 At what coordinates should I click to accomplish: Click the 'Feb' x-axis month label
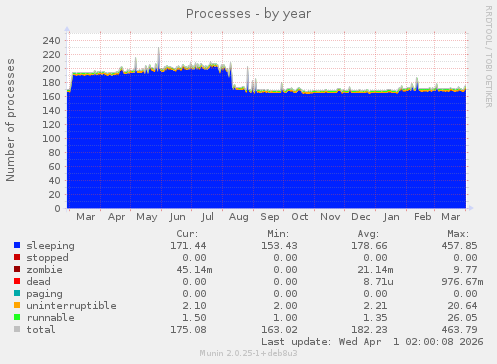coord(423,217)
